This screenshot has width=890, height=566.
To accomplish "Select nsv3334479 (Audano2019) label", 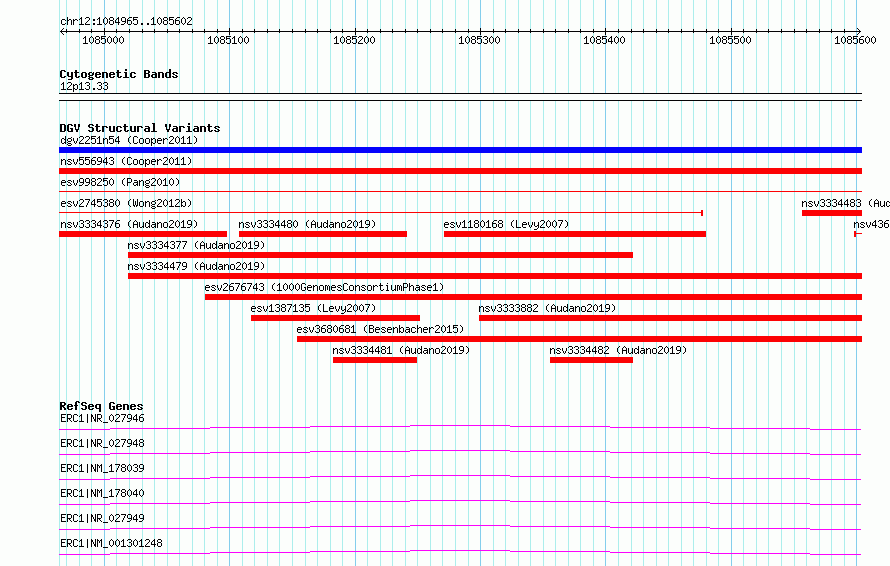I will pos(196,266).
